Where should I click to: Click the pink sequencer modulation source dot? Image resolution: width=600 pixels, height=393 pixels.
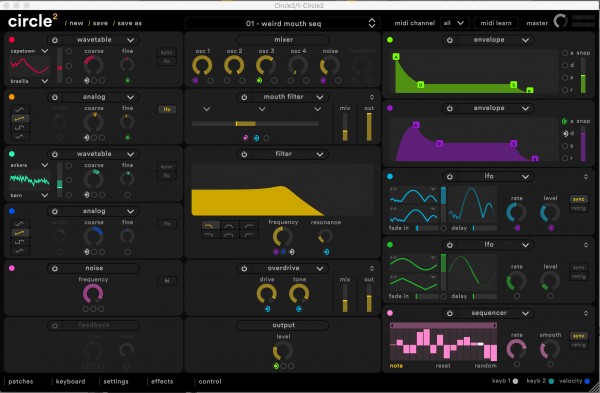coord(390,313)
